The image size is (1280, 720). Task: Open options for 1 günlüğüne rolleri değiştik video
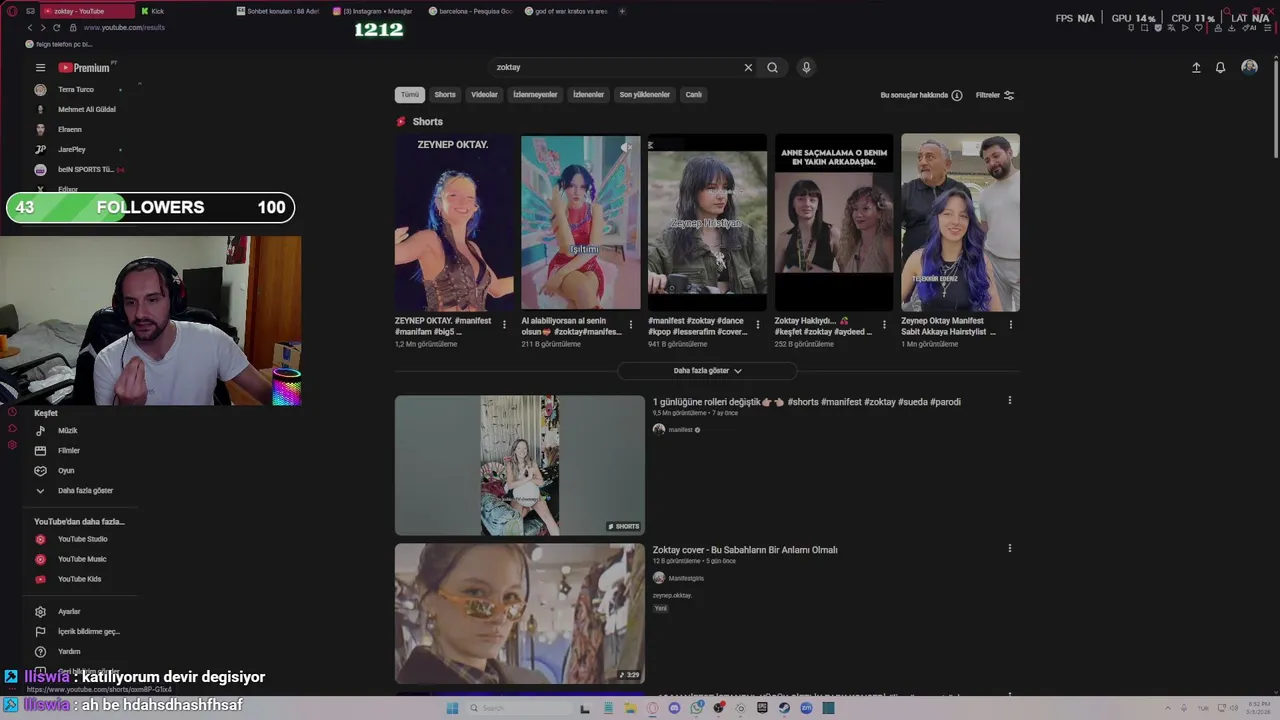pyautogui.click(x=1009, y=401)
